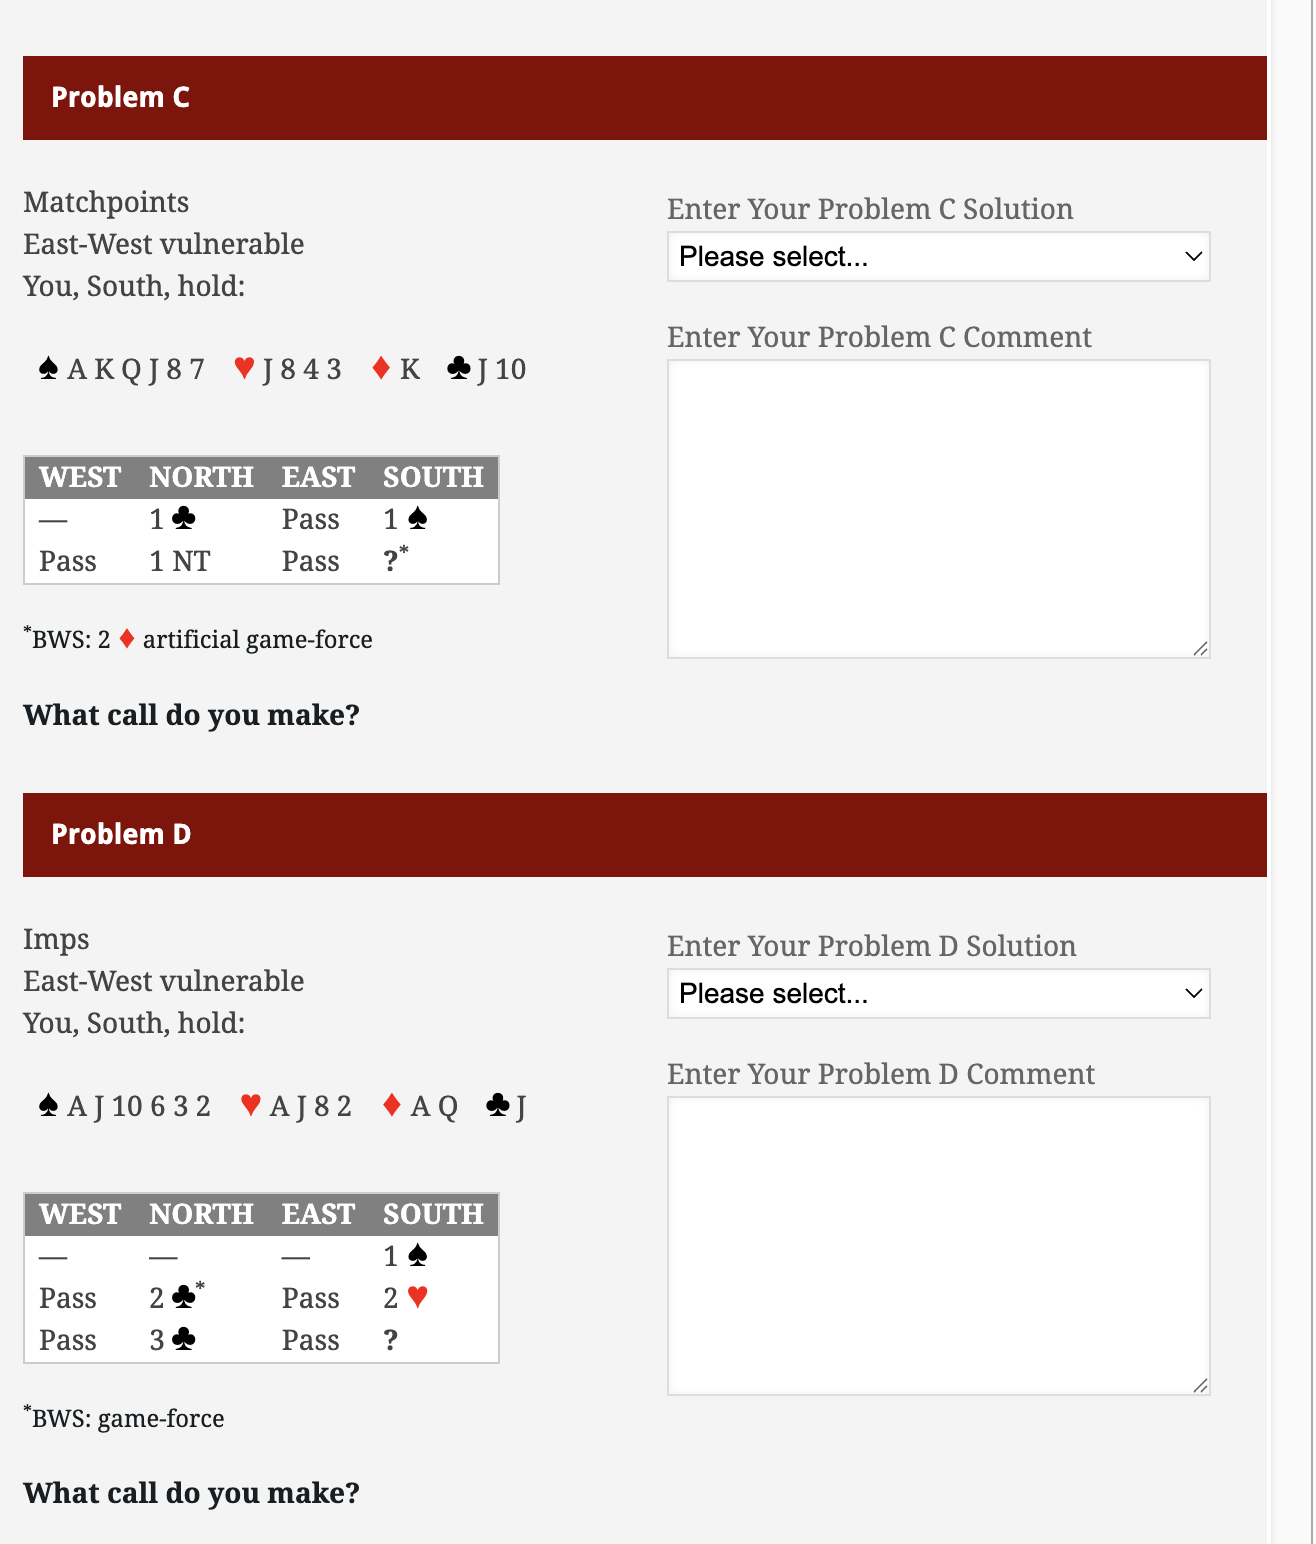1316x1544 pixels.
Task: Click North's 3♣ bid in Problem D
Action: (x=172, y=1340)
